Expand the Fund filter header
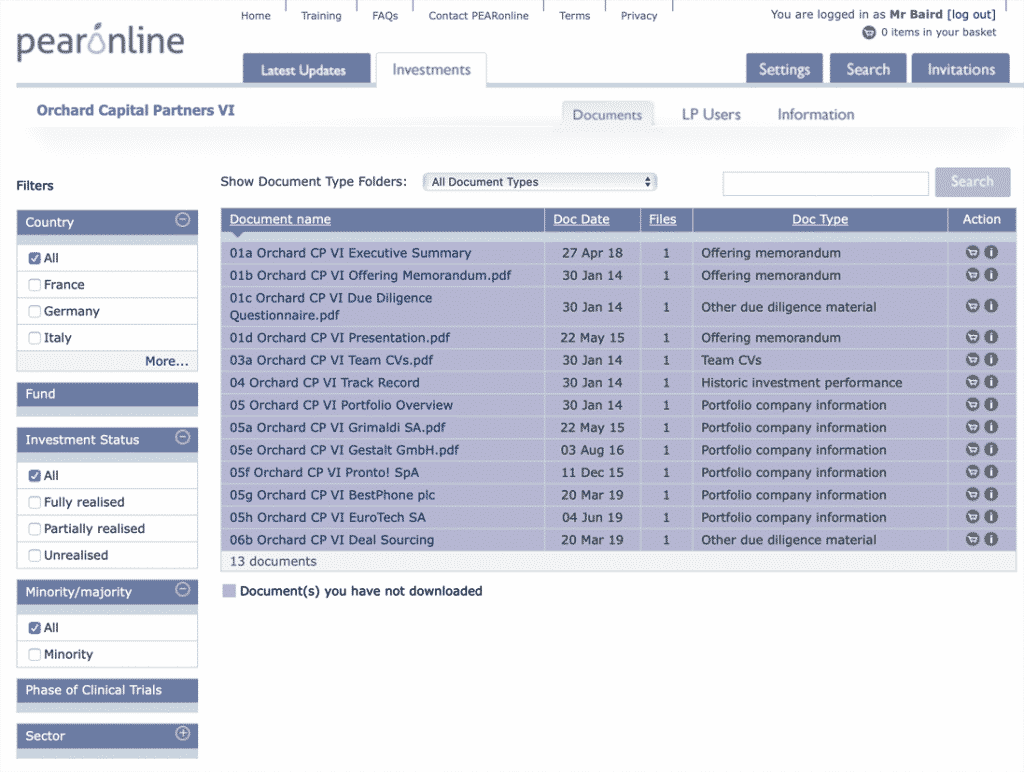The height and width of the screenshot is (772, 1024). click(107, 394)
